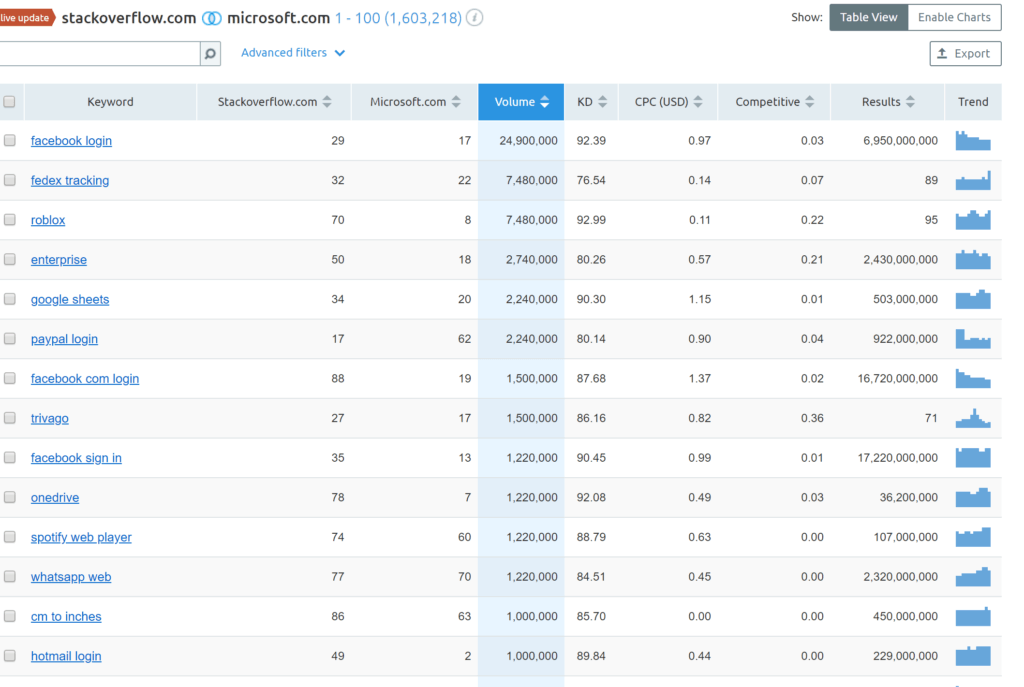The image size is (1024, 687).
Task: Check the facebook login row checkbox
Action: [9, 140]
